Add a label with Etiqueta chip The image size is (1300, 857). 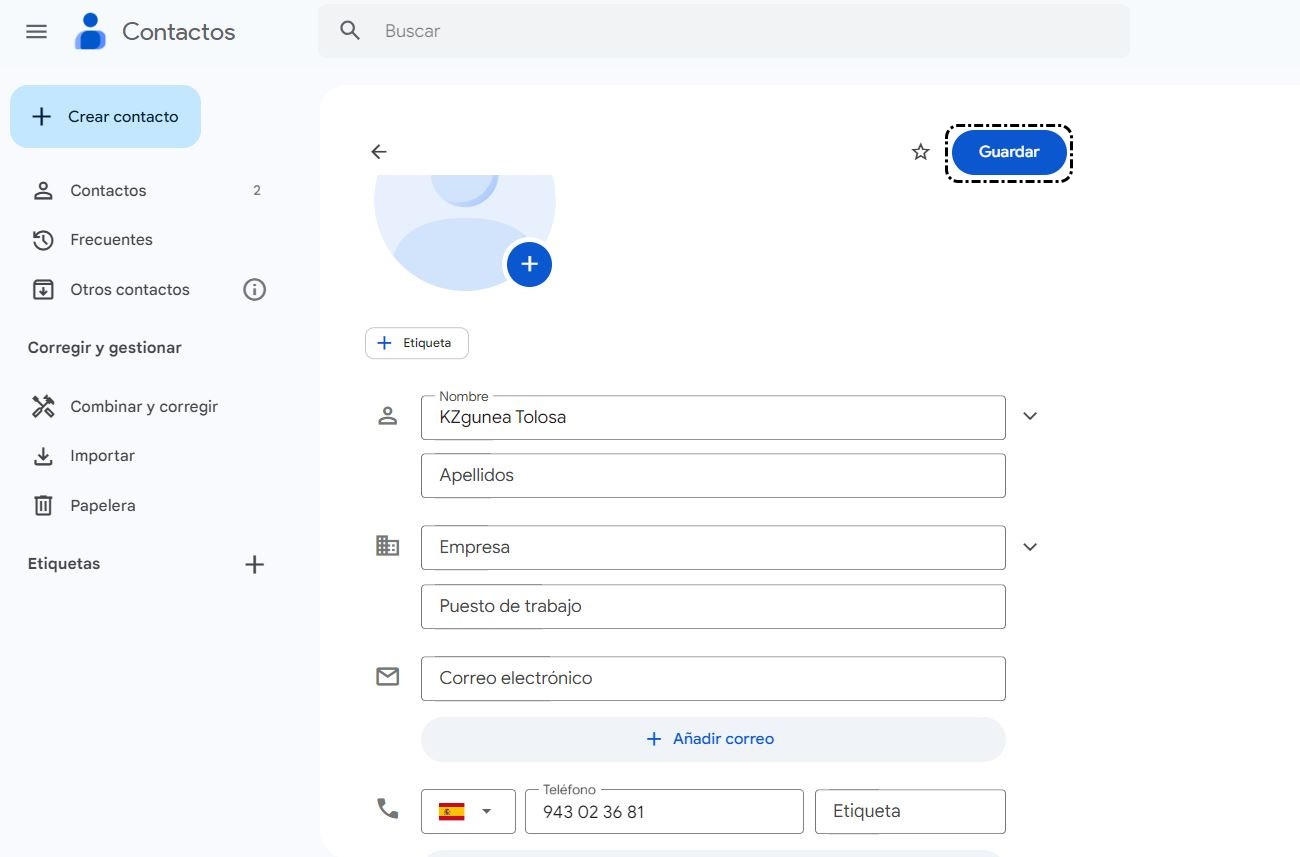417,343
